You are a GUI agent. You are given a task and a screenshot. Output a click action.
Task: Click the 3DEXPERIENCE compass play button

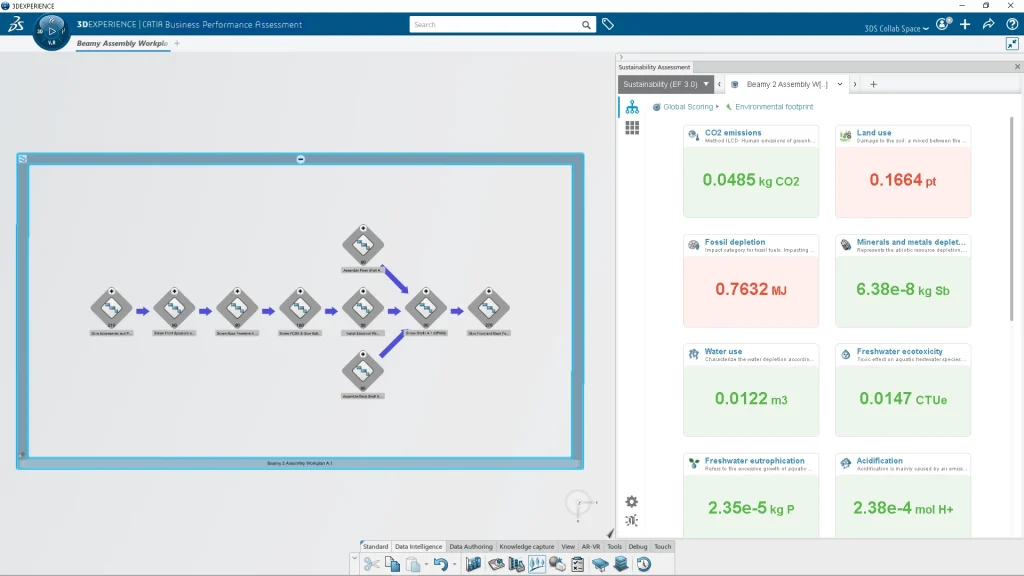click(51, 31)
